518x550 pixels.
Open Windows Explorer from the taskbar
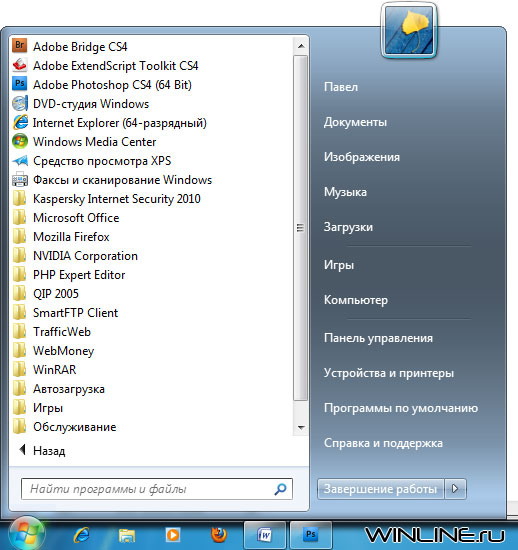[127, 535]
